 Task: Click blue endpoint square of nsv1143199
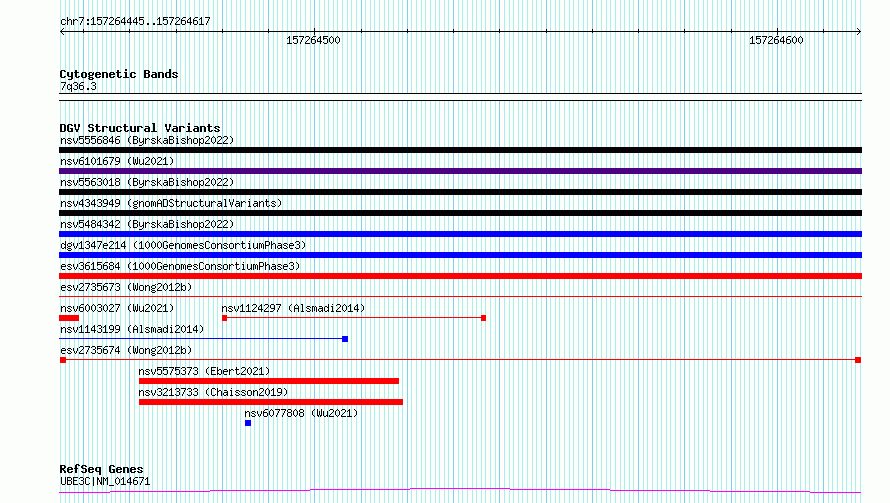[x=345, y=339]
